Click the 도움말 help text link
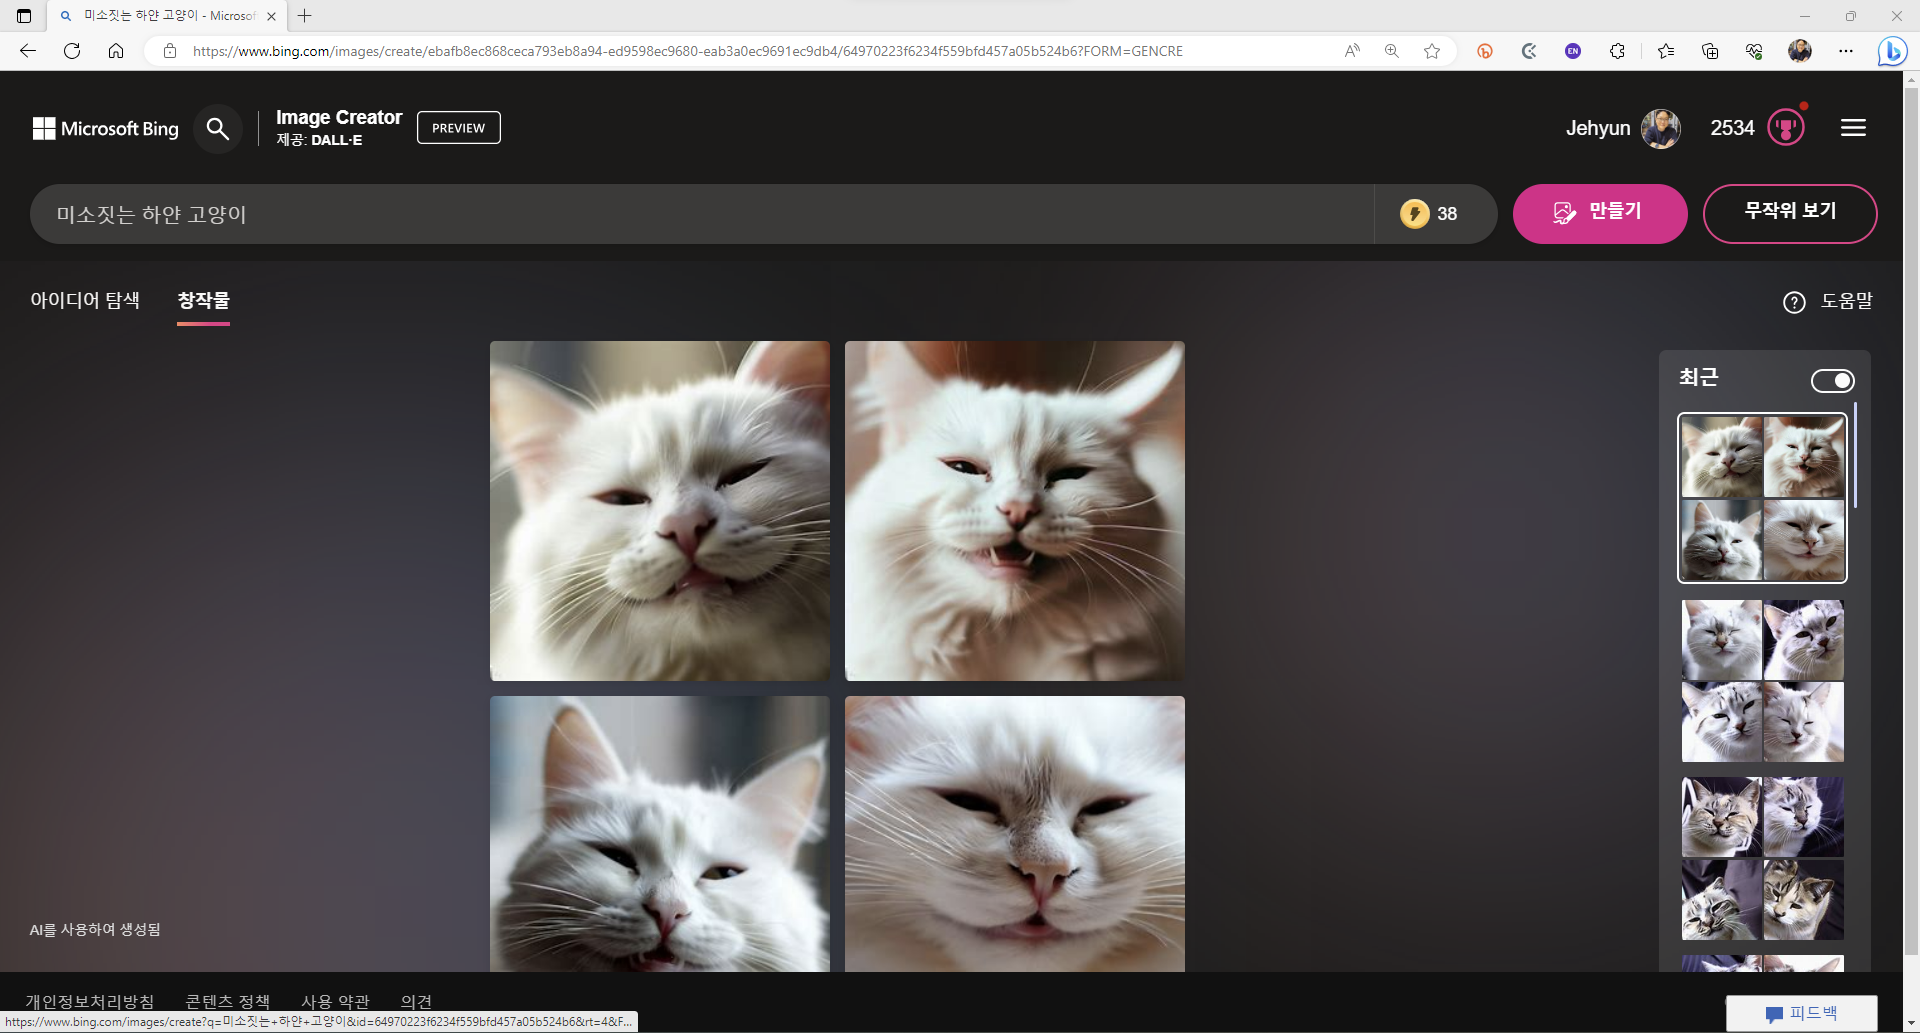This screenshot has width=1920, height=1033. 1846,301
